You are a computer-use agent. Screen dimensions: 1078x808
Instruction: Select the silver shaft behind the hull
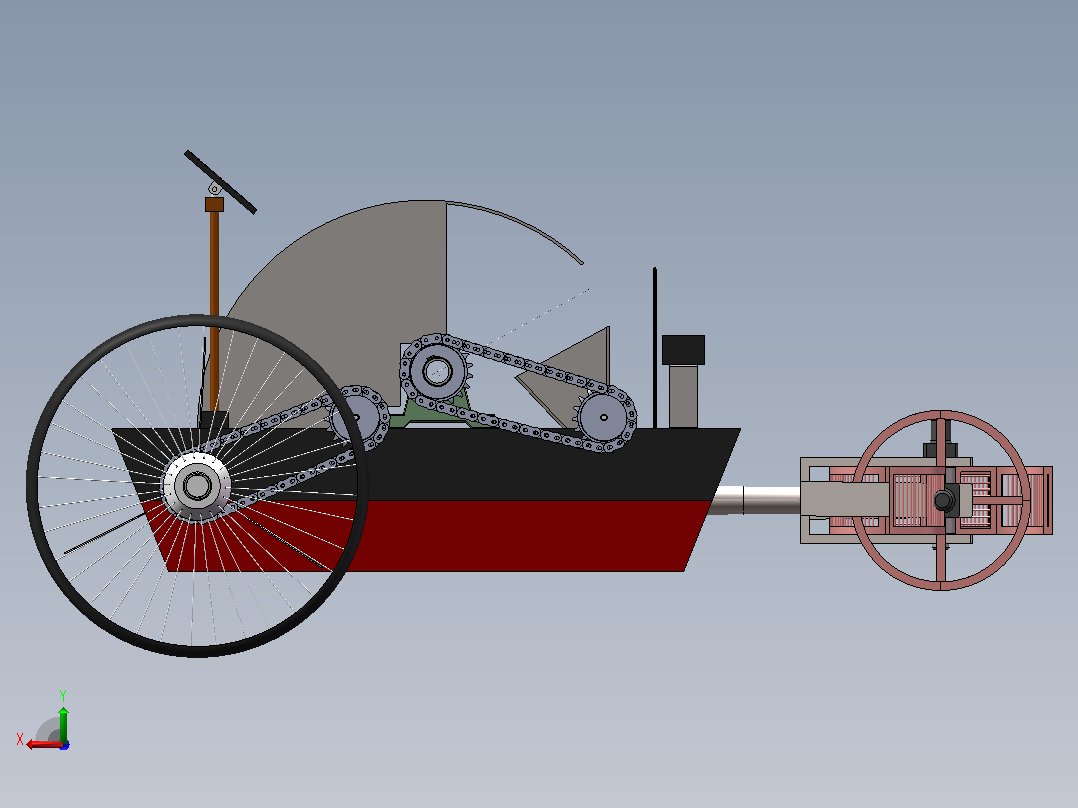click(756, 500)
